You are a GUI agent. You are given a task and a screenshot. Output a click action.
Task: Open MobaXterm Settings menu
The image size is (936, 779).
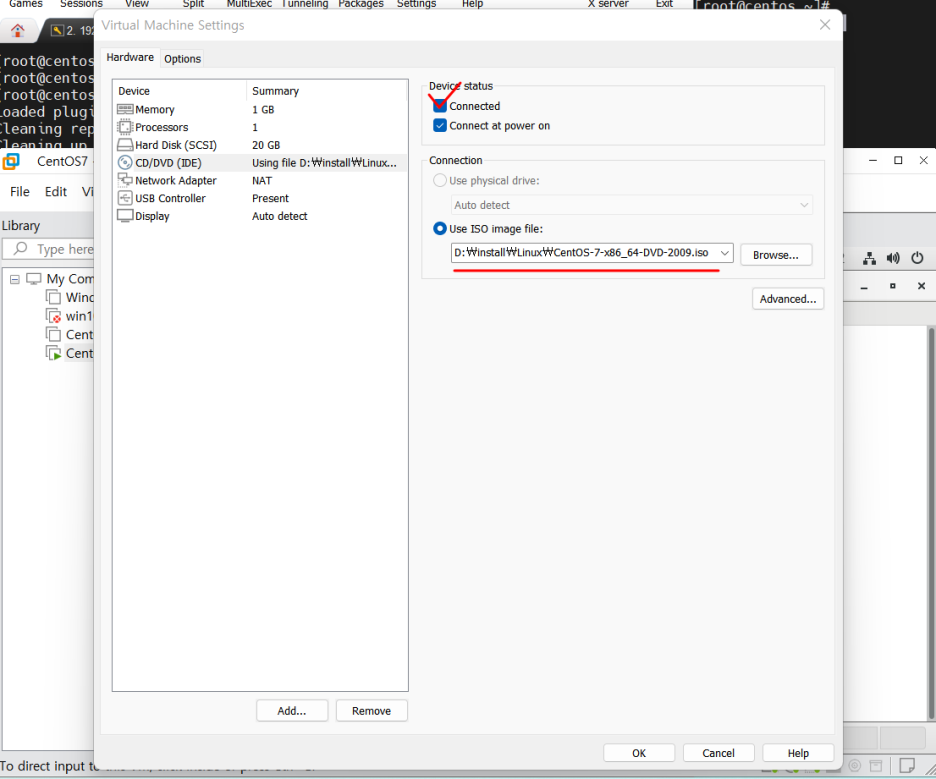[x=416, y=4]
